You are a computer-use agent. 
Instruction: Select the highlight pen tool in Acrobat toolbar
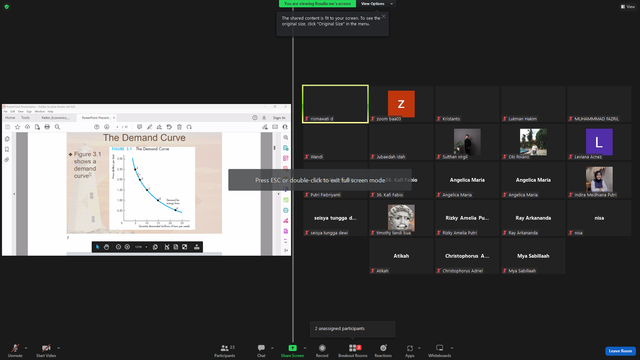click(x=149, y=127)
